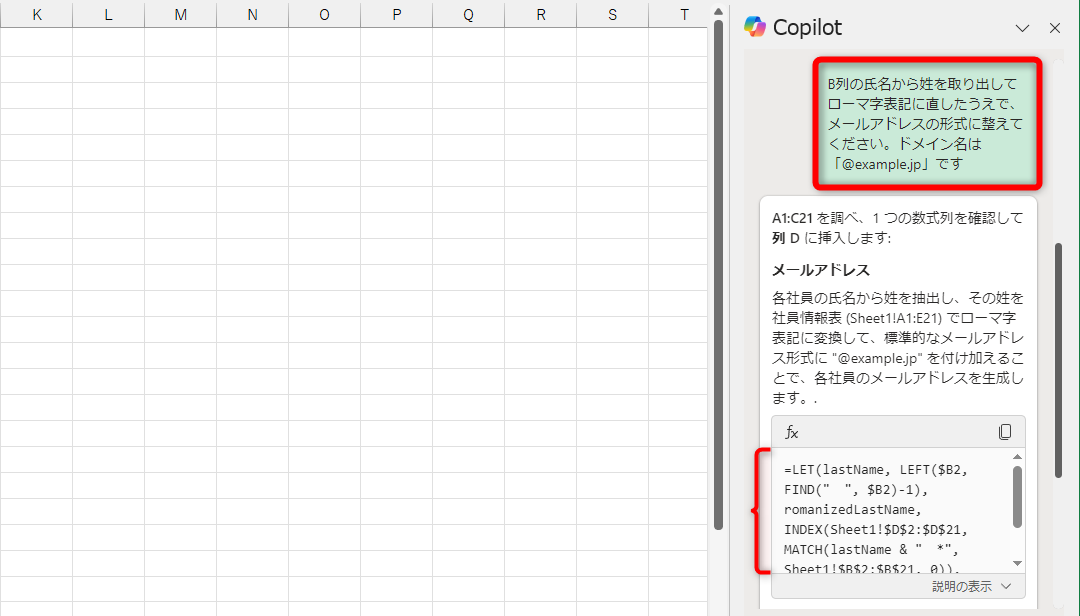Screen dimensions: 1080x616
Task: Select column S header
Action: 612,14
